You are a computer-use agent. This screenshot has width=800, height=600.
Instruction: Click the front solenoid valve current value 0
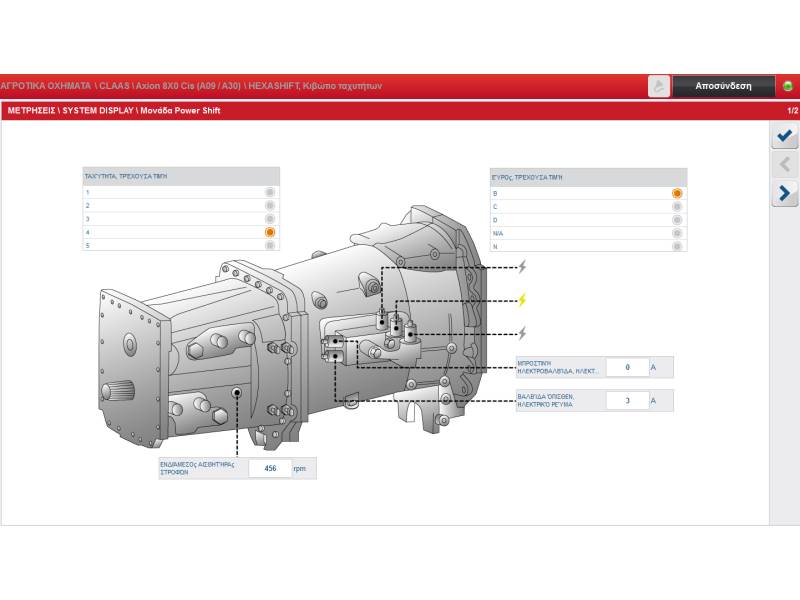pyautogui.click(x=627, y=368)
